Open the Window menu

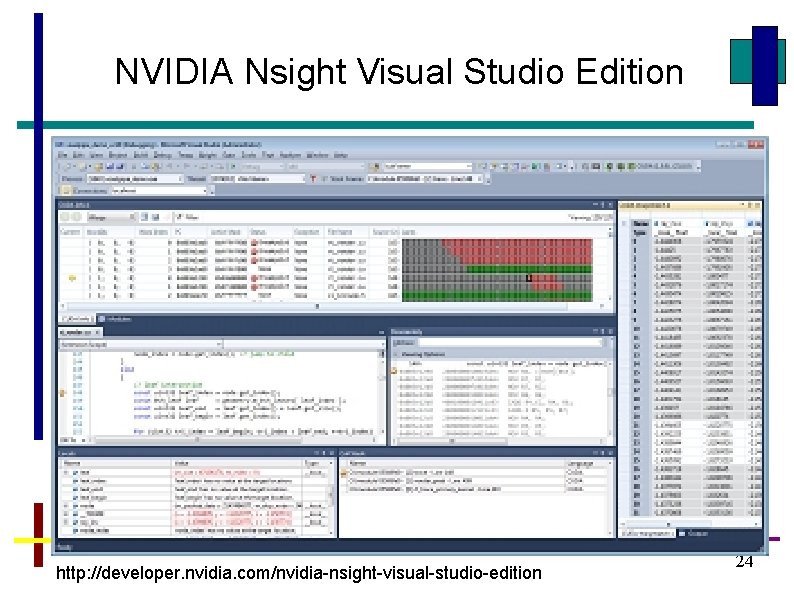[317, 155]
